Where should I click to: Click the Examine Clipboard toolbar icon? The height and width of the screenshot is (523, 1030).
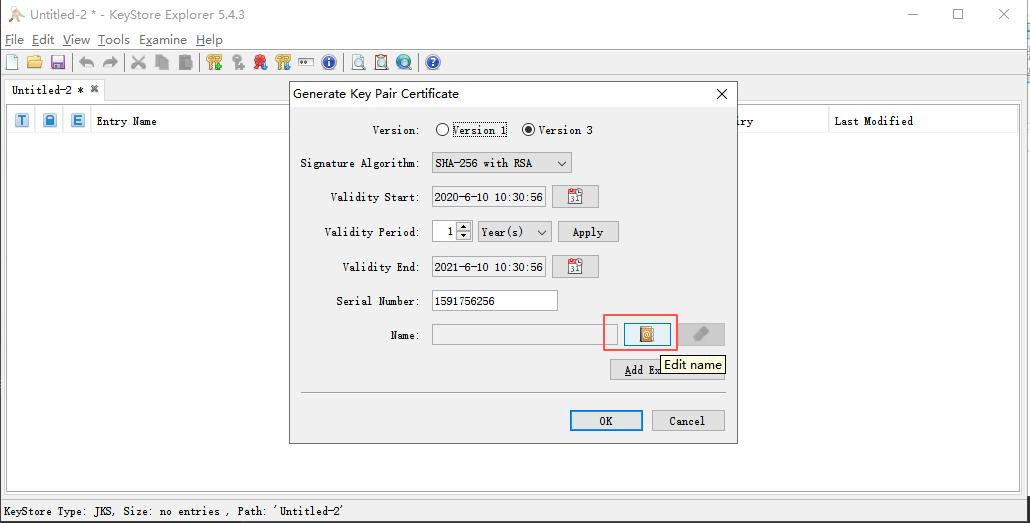coord(381,62)
